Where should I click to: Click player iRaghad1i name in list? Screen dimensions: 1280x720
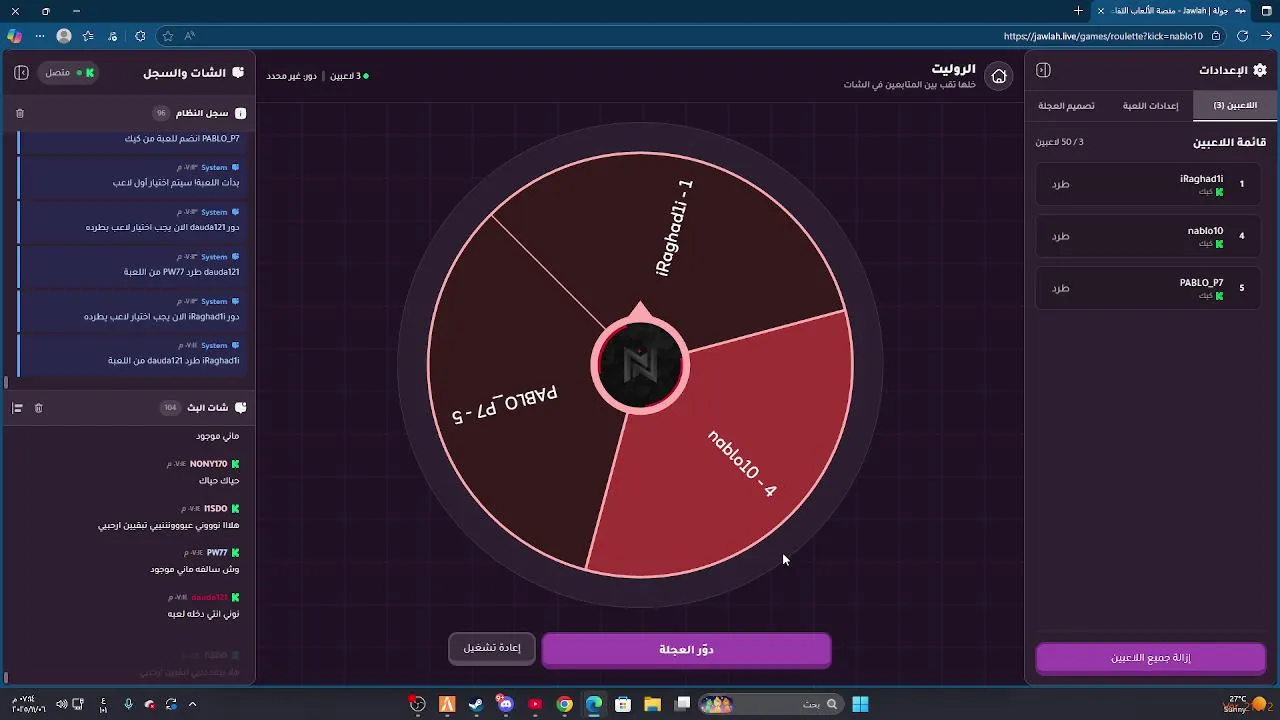pyautogui.click(x=1201, y=179)
